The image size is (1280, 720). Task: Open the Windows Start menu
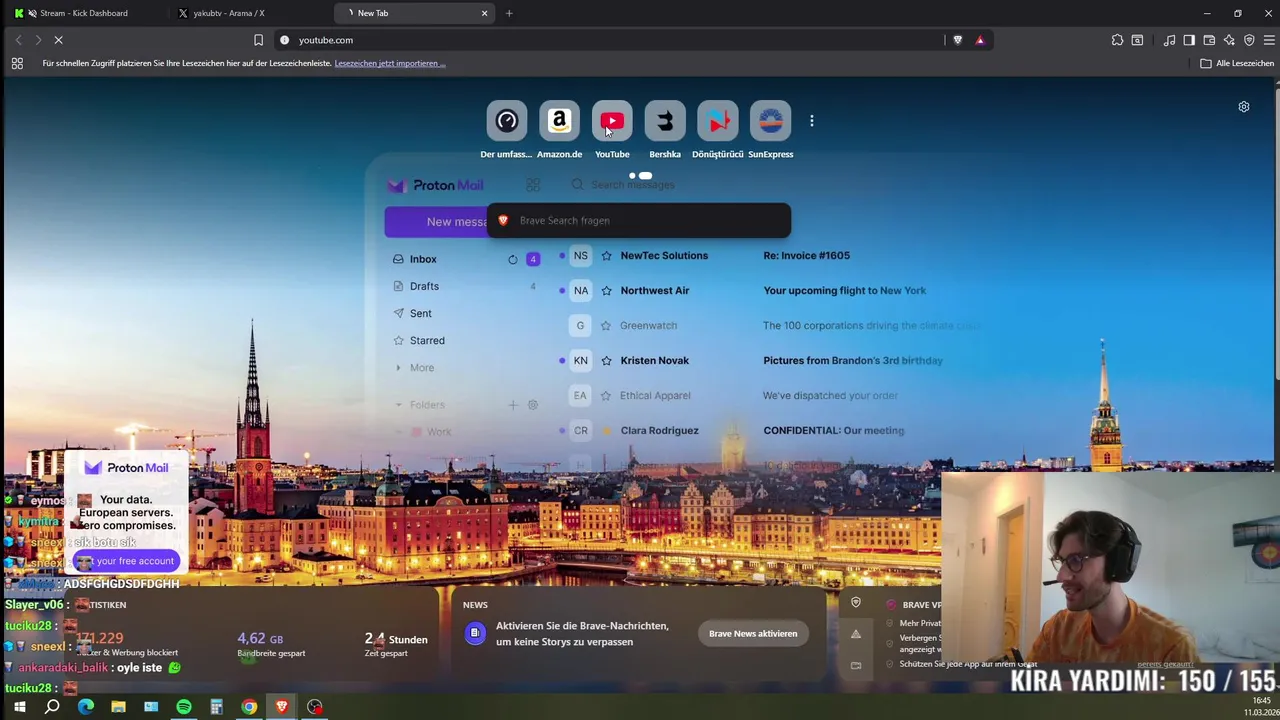click(x=19, y=707)
